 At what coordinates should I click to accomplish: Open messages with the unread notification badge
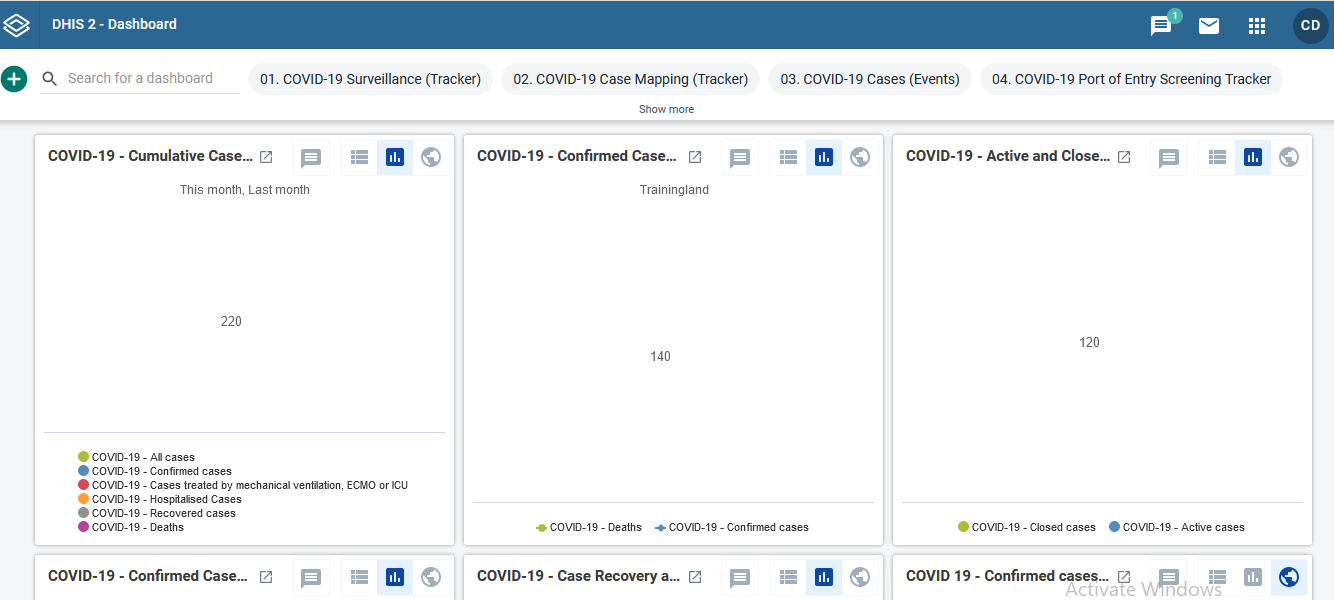point(1160,26)
